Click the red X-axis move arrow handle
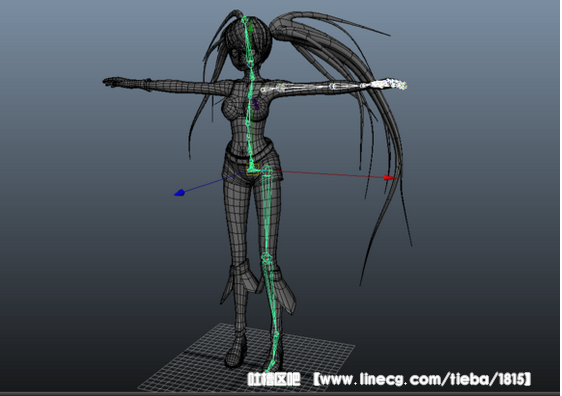This screenshot has height=396, width=562. coord(390,177)
